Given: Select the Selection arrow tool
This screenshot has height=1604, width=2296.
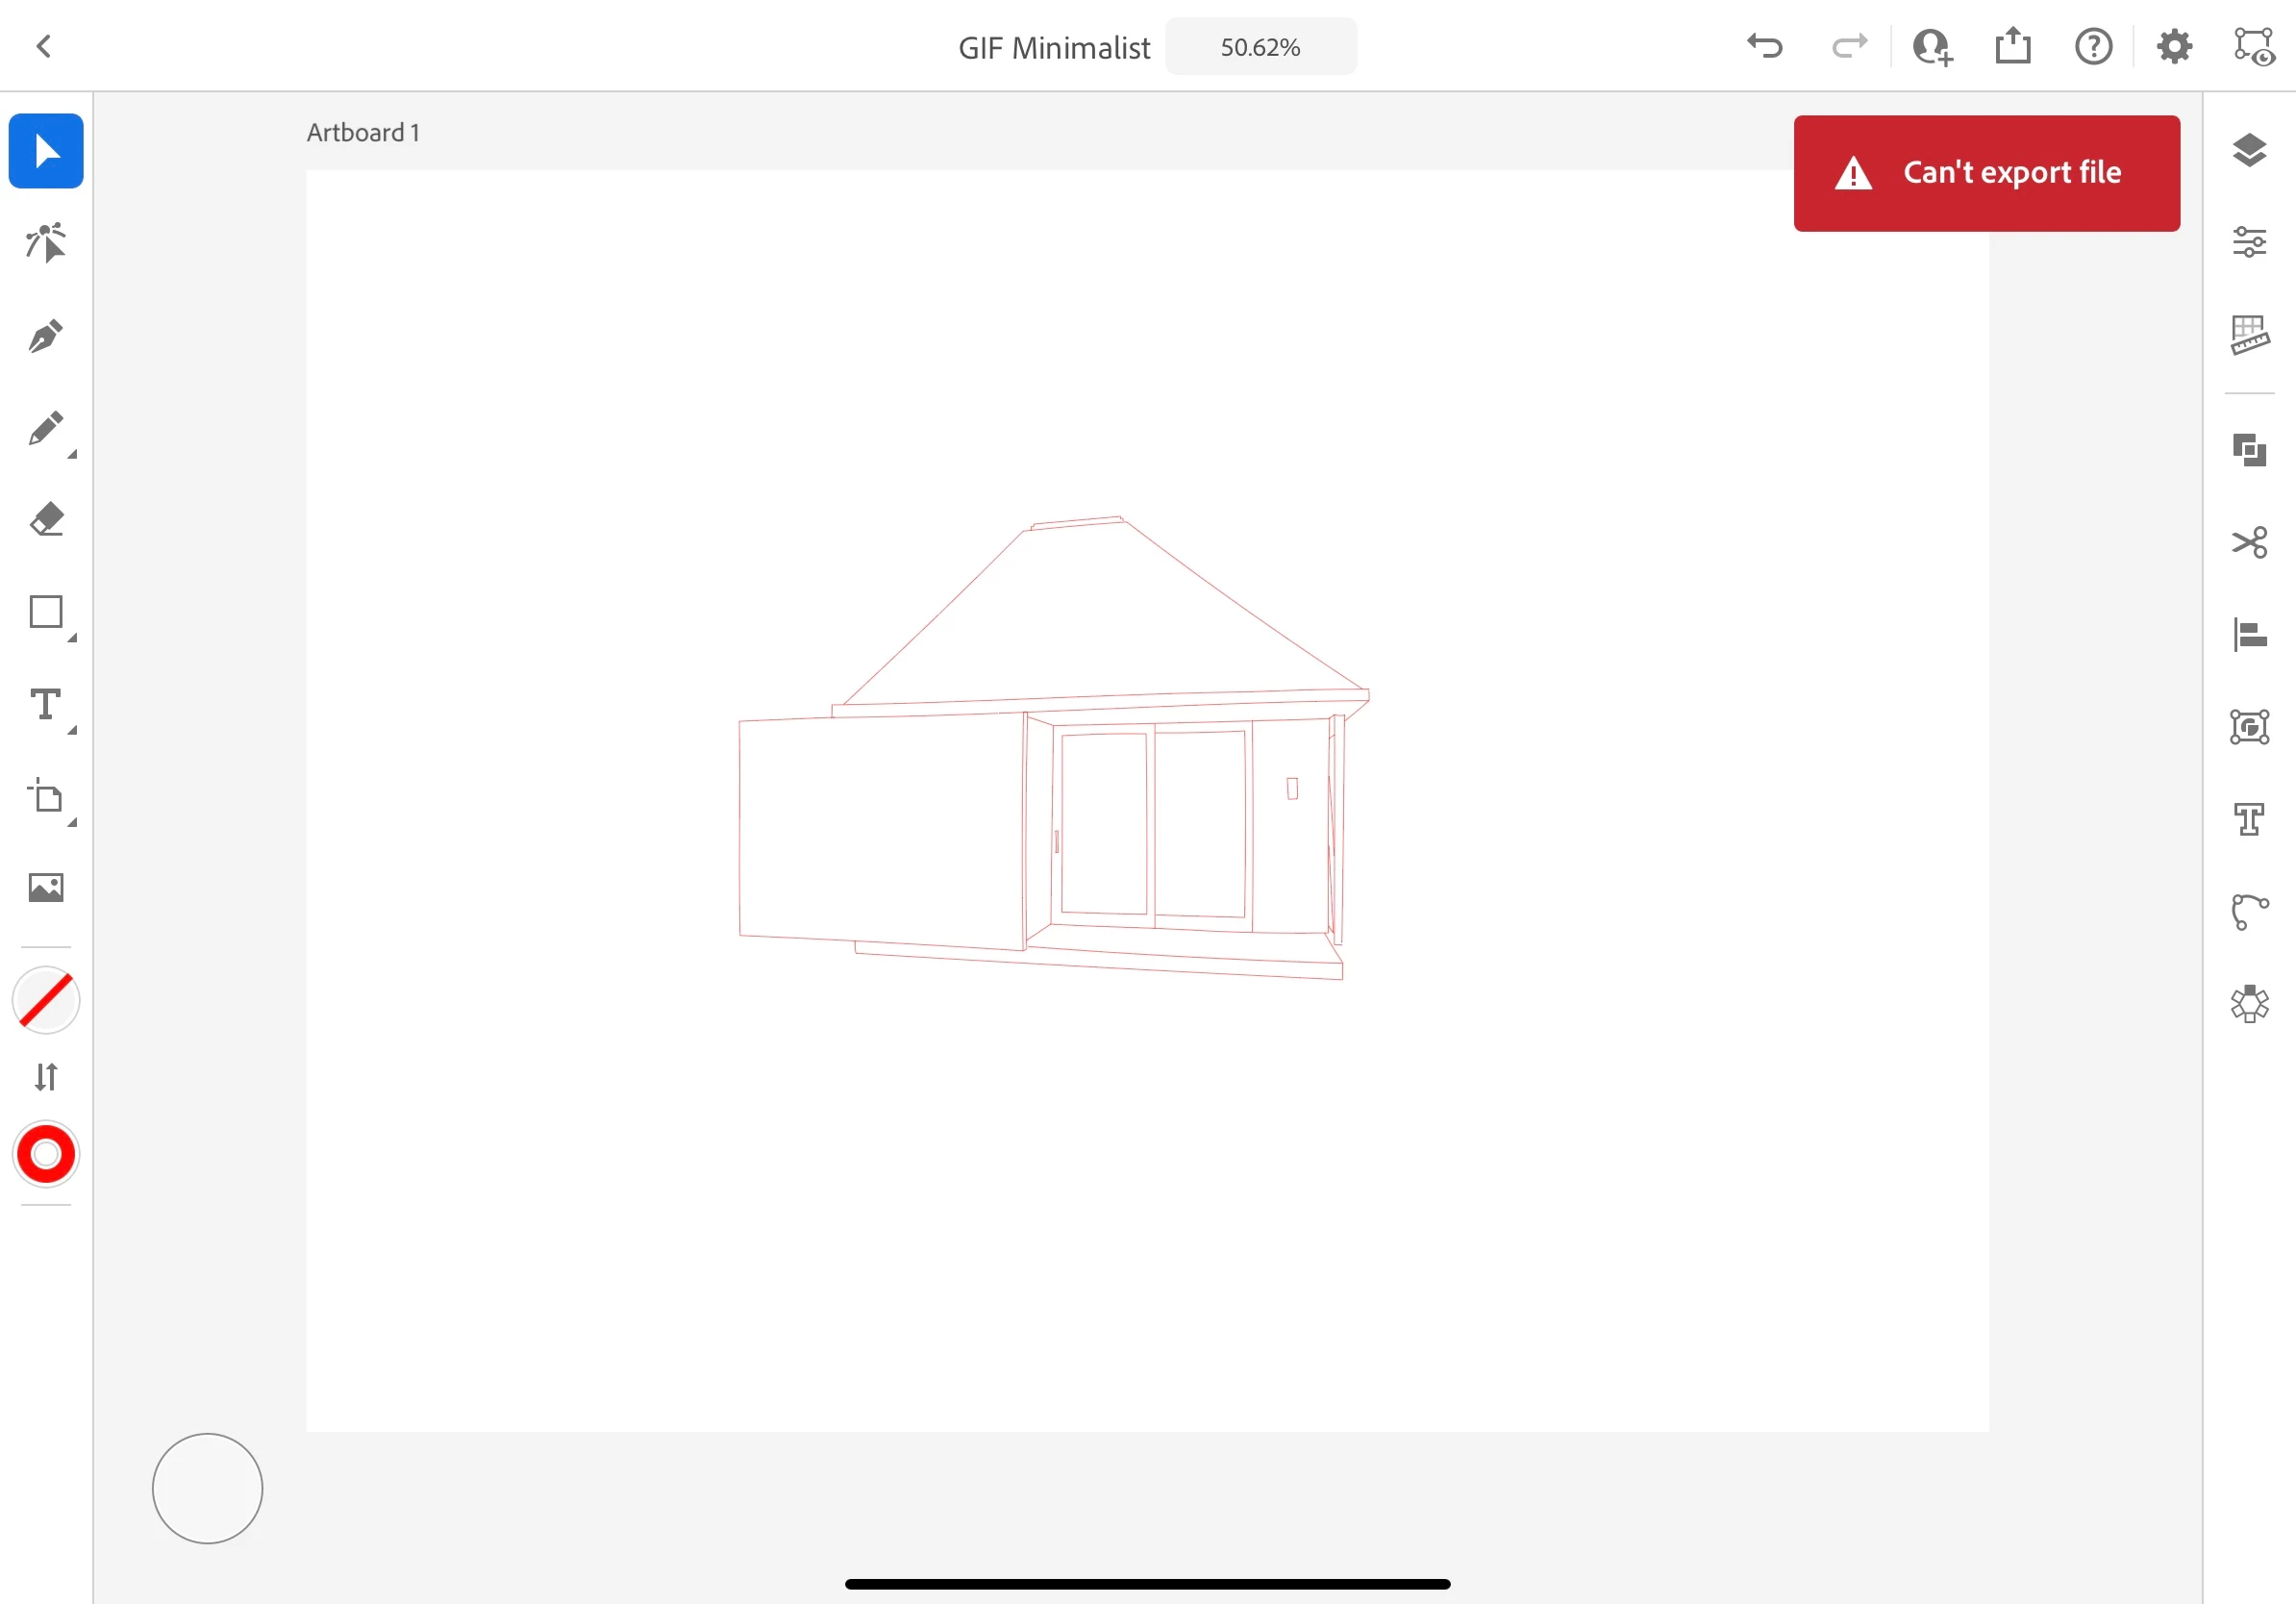Looking at the screenshot, I should [46, 151].
